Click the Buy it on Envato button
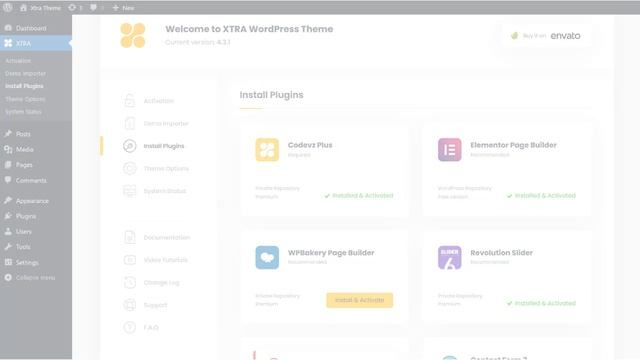Screen dimensions: 640x360 [546, 36]
